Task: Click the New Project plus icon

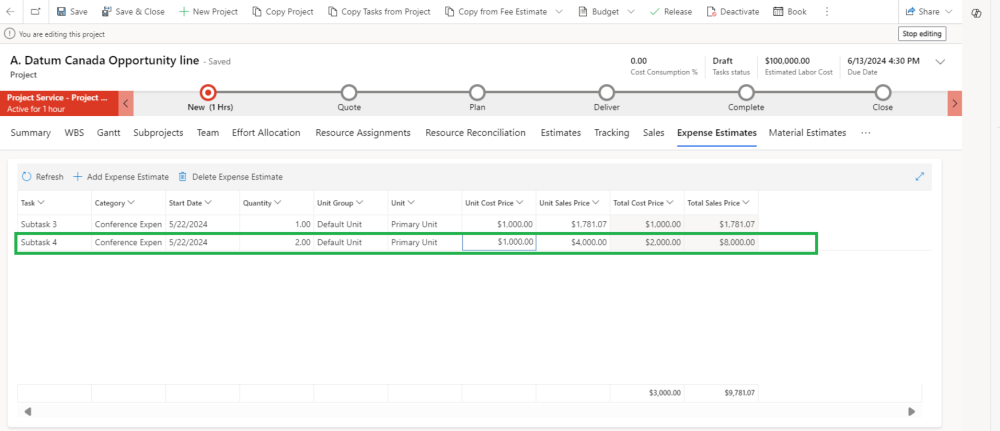Action: pyautogui.click(x=184, y=12)
